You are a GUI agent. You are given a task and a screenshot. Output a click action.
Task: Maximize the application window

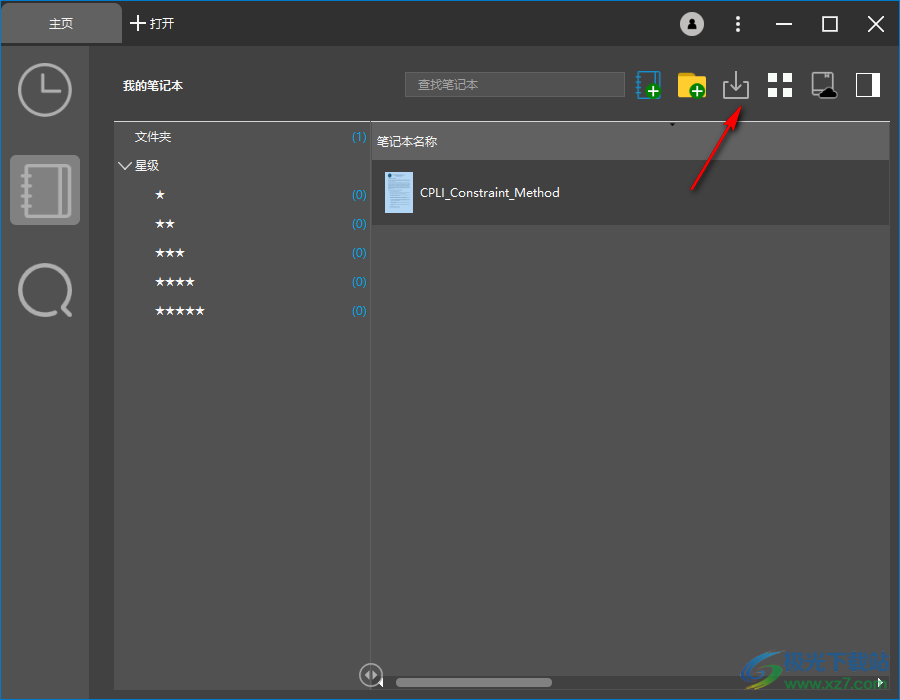tap(829, 24)
